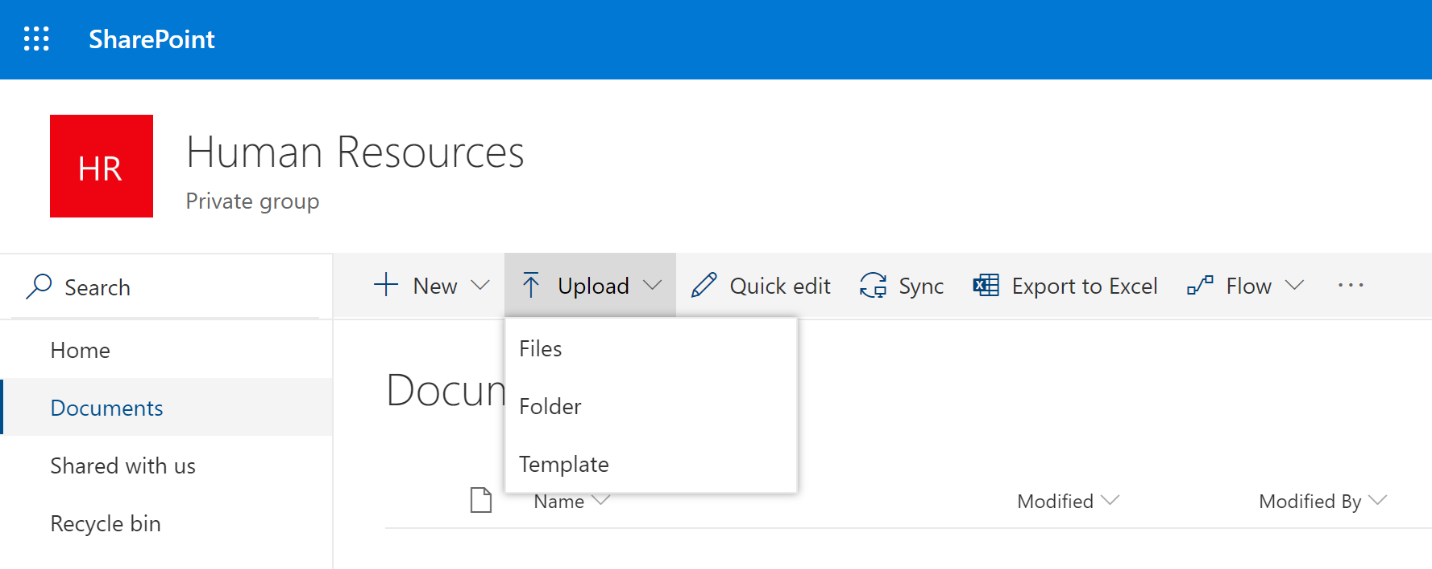1432x569 pixels.
Task: Select Folder from Upload menu
Action: 651,406
